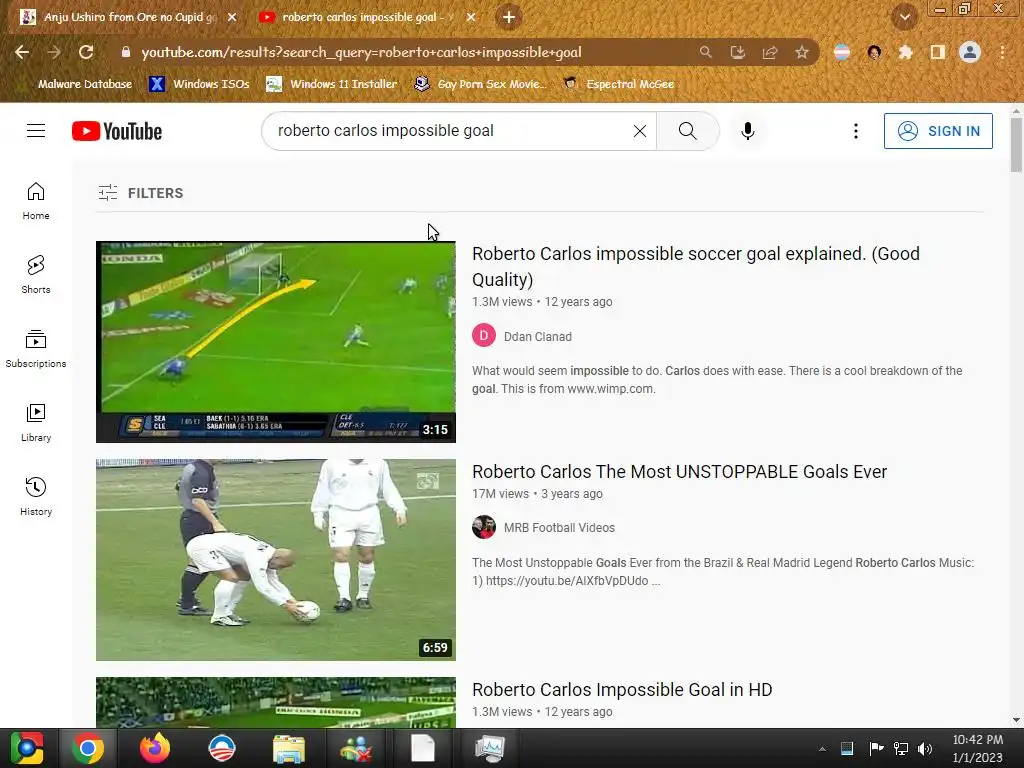Open a new browser tab

point(509,17)
